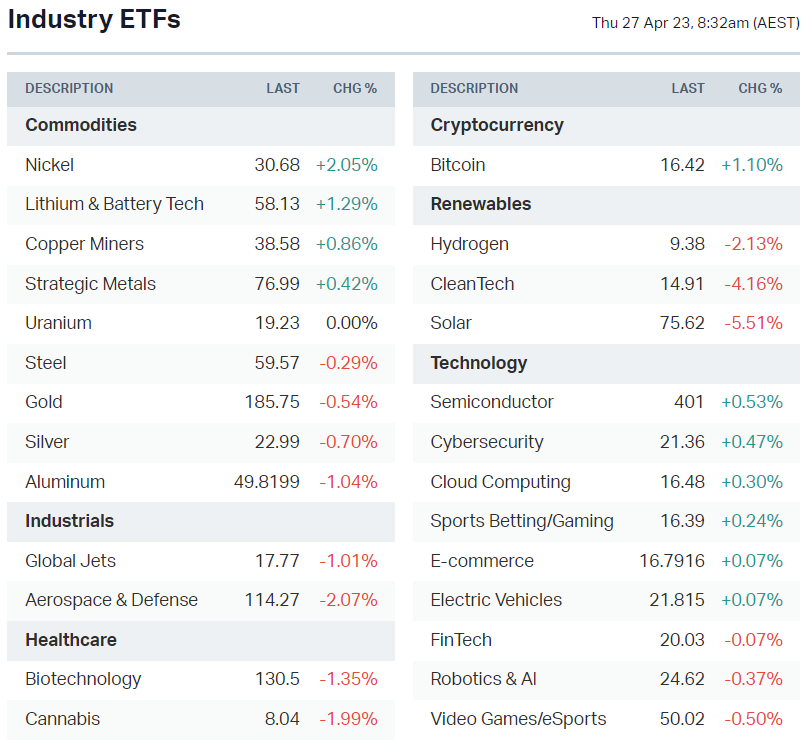Open the Bitcoin ETF listing
This screenshot has height=742, width=811.
[458, 165]
